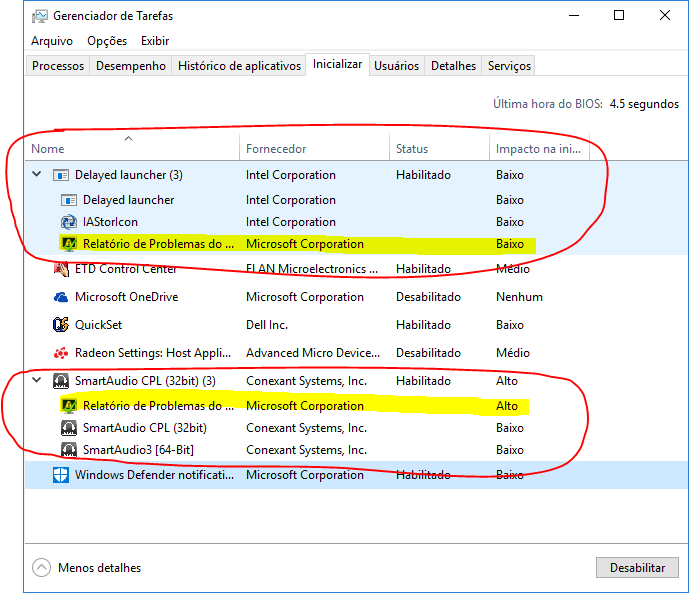This screenshot has height=593, width=689.
Task: Open the Serviços tab
Action: (x=509, y=66)
